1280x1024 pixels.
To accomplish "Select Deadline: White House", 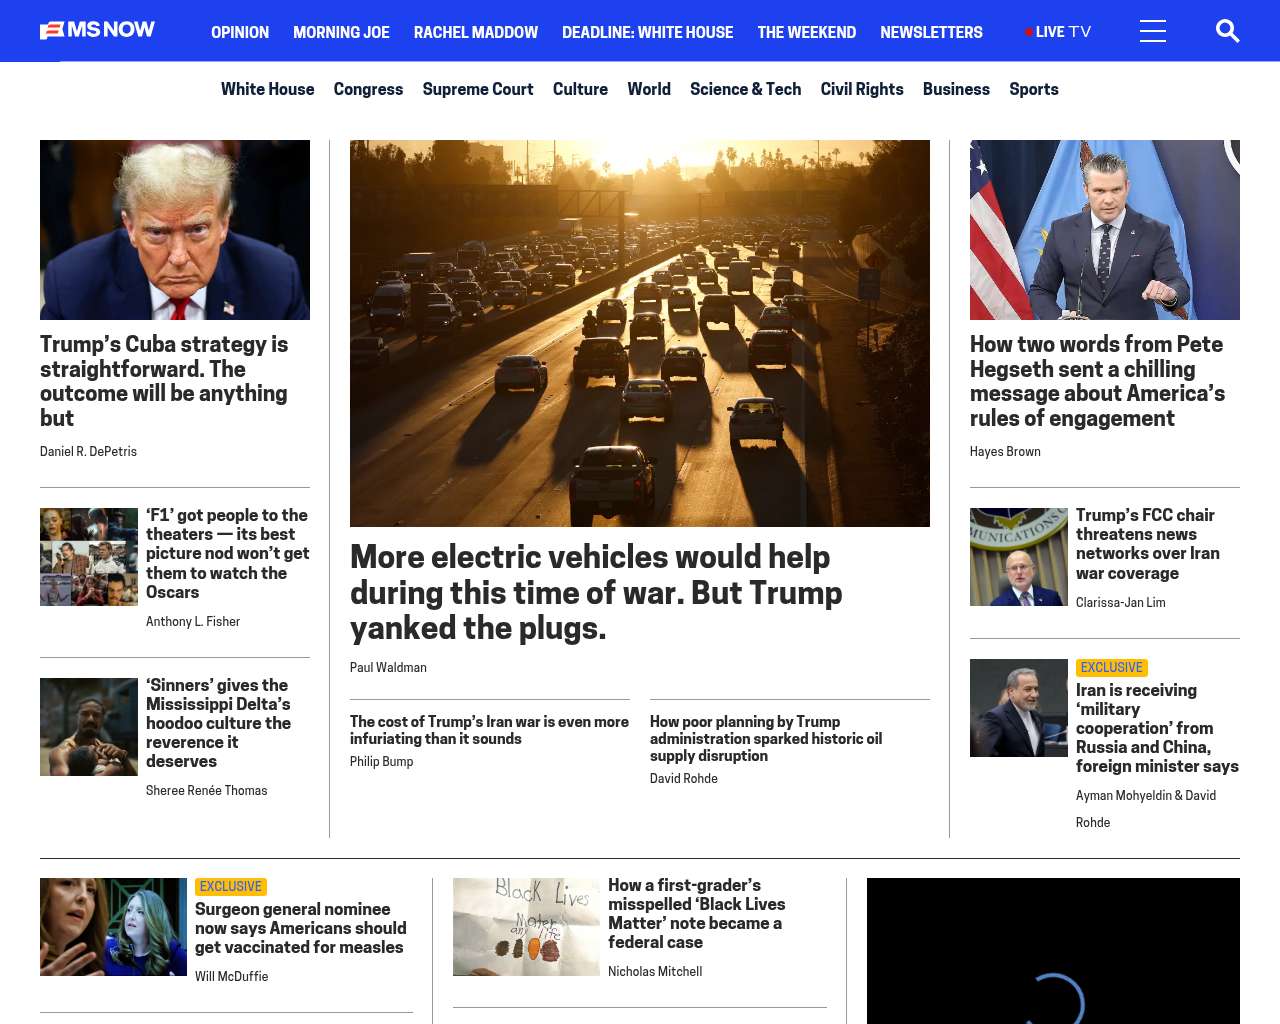I will 647,32.
